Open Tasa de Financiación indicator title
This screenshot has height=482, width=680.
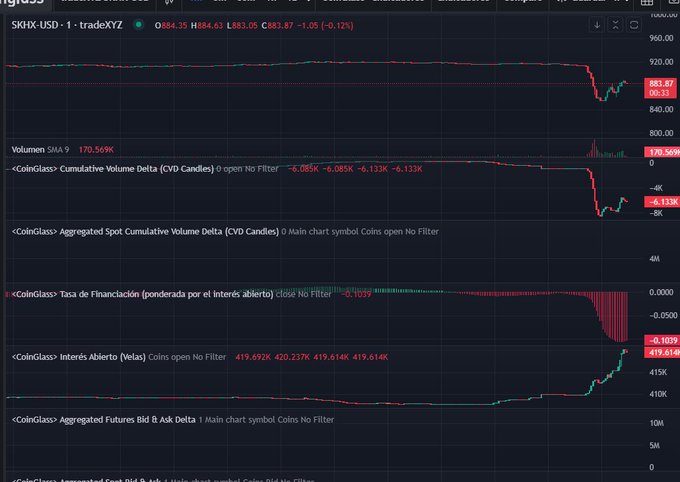(143, 294)
